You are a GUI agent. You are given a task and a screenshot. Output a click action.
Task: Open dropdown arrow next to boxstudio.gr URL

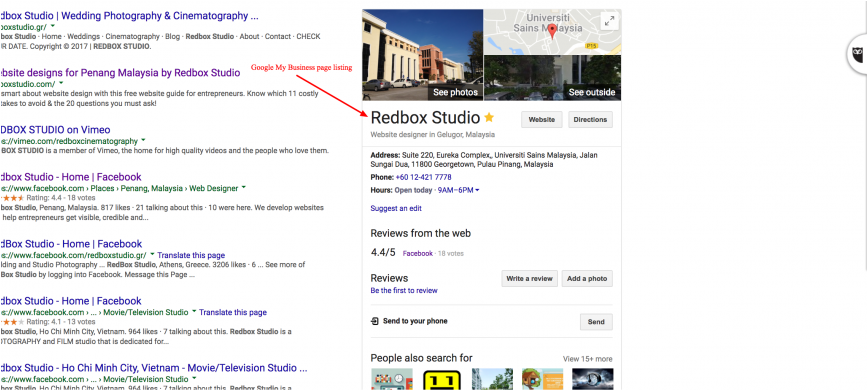53,26
